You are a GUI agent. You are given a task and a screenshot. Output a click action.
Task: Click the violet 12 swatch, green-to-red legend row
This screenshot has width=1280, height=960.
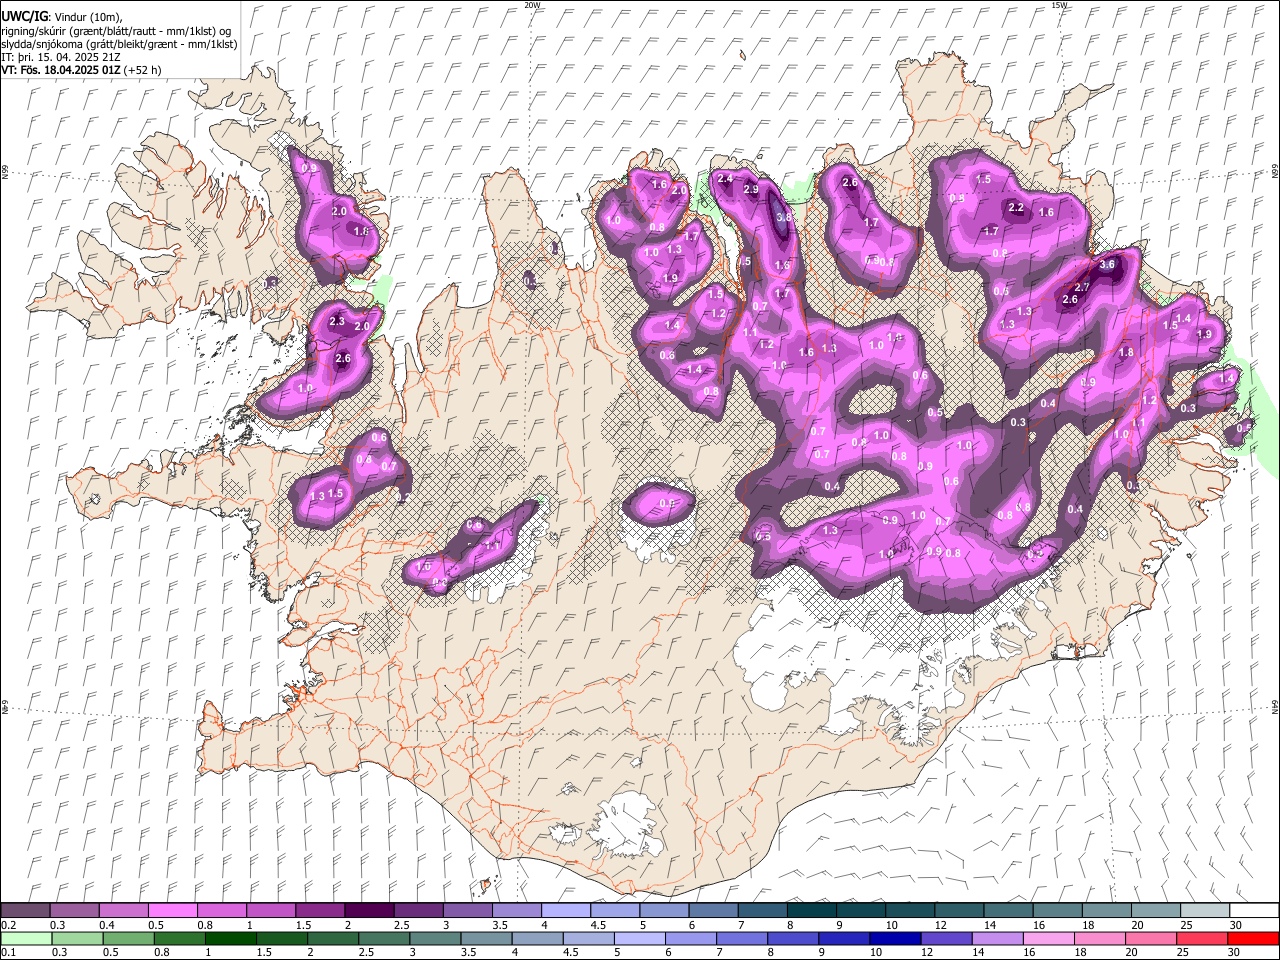coord(945,938)
